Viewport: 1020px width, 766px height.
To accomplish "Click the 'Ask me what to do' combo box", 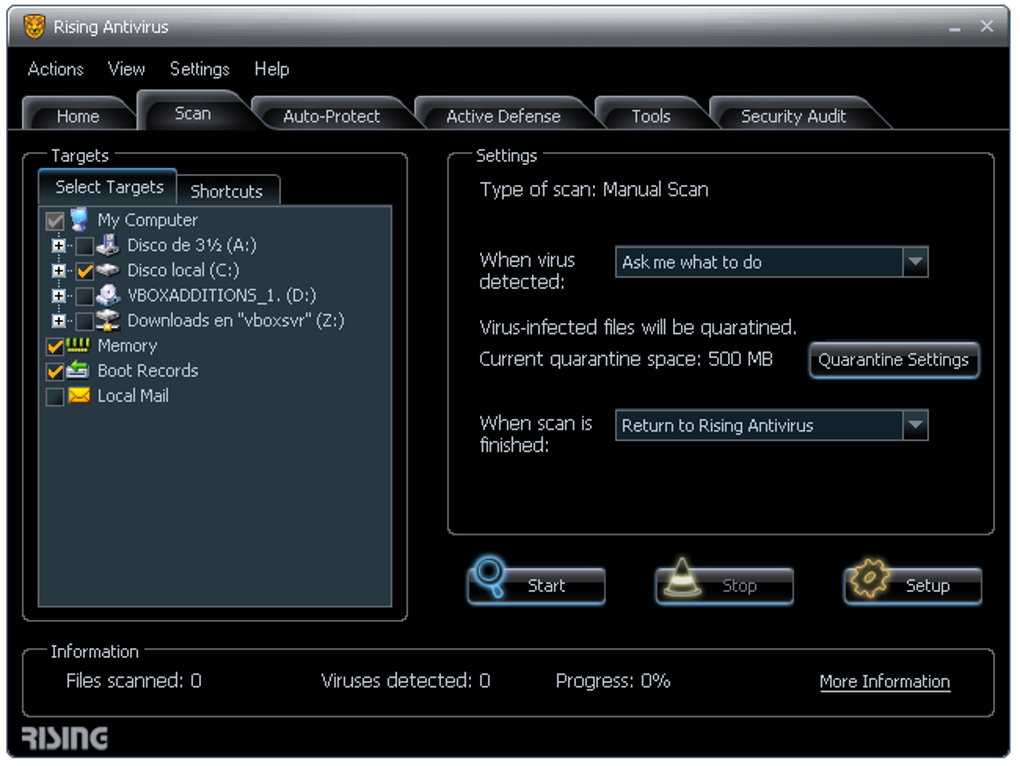I will [x=772, y=262].
